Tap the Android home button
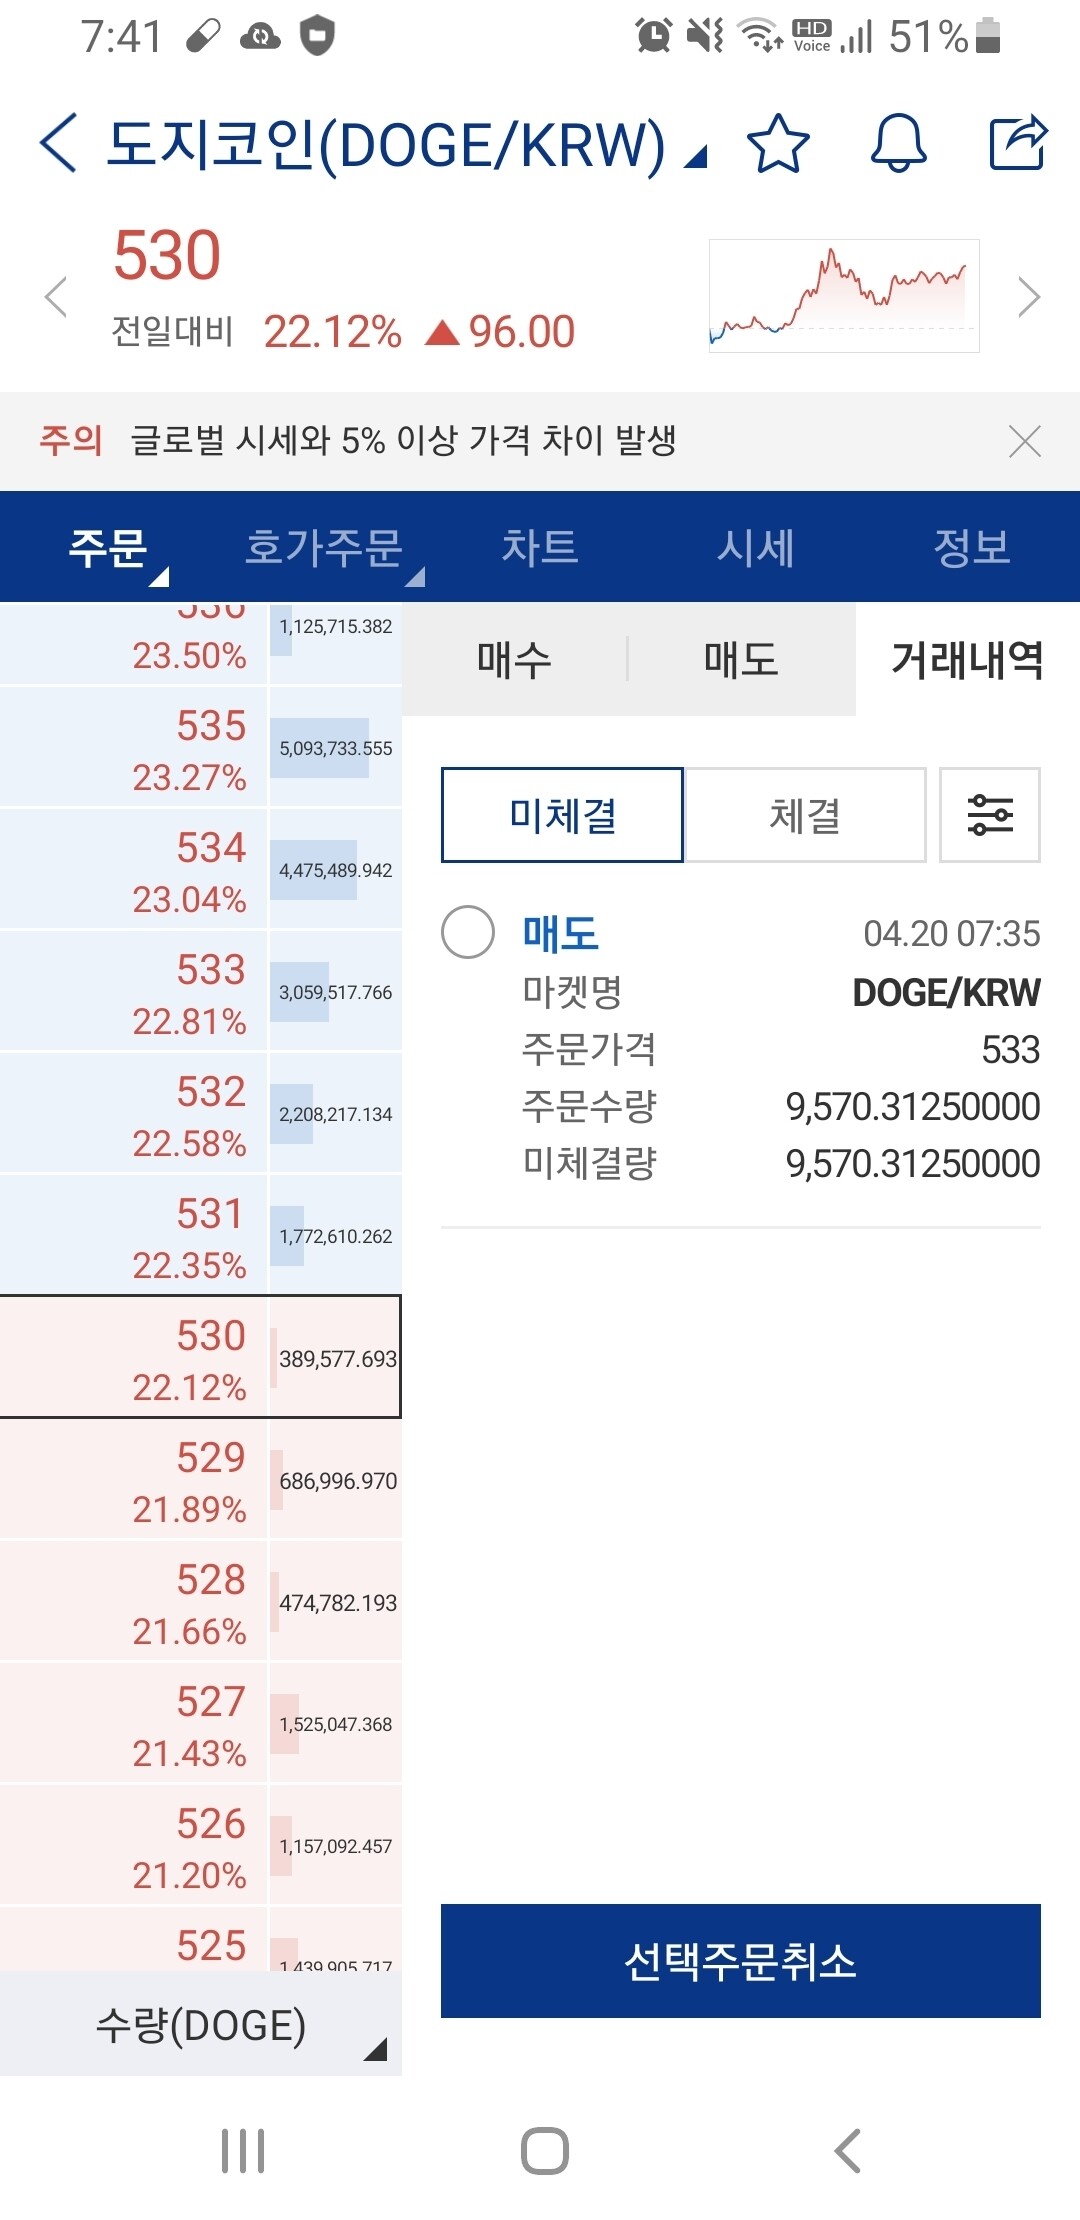 tap(545, 2150)
